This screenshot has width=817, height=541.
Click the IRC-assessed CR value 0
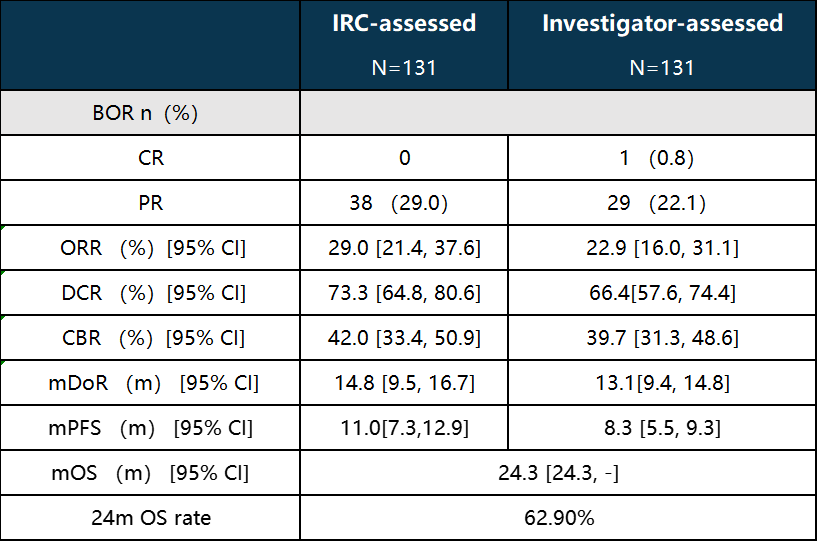tap(404, 158)
